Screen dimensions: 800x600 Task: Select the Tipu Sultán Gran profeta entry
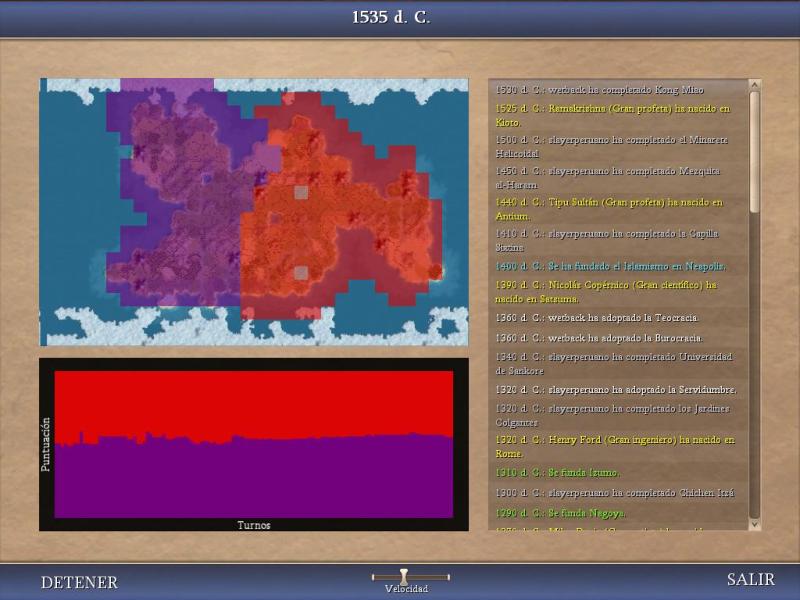click(608, 208)
